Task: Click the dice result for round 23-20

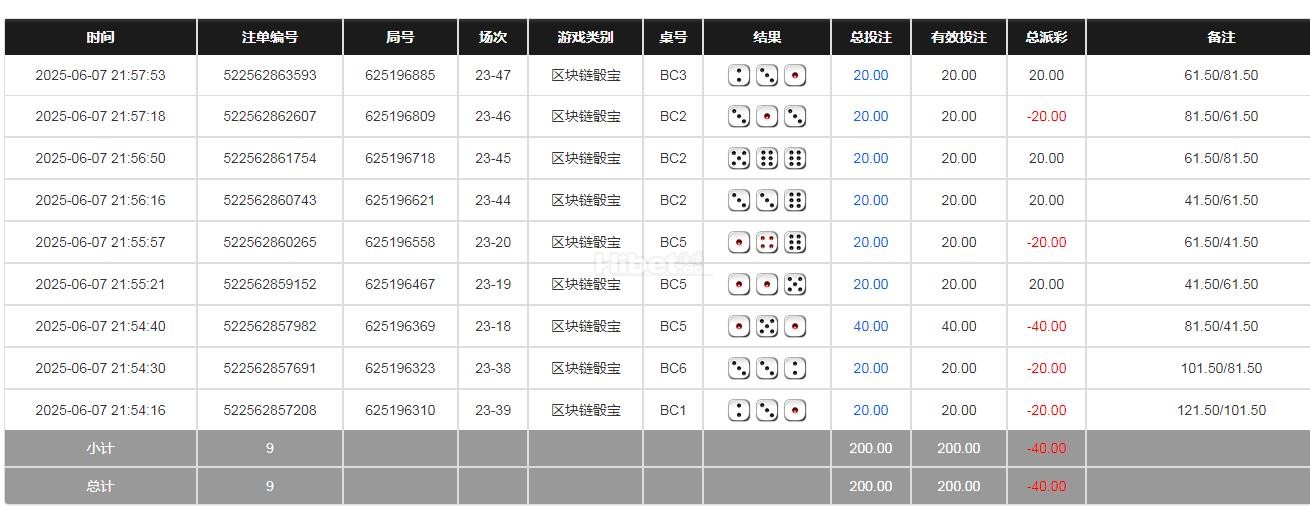Action: coord(767,243)
